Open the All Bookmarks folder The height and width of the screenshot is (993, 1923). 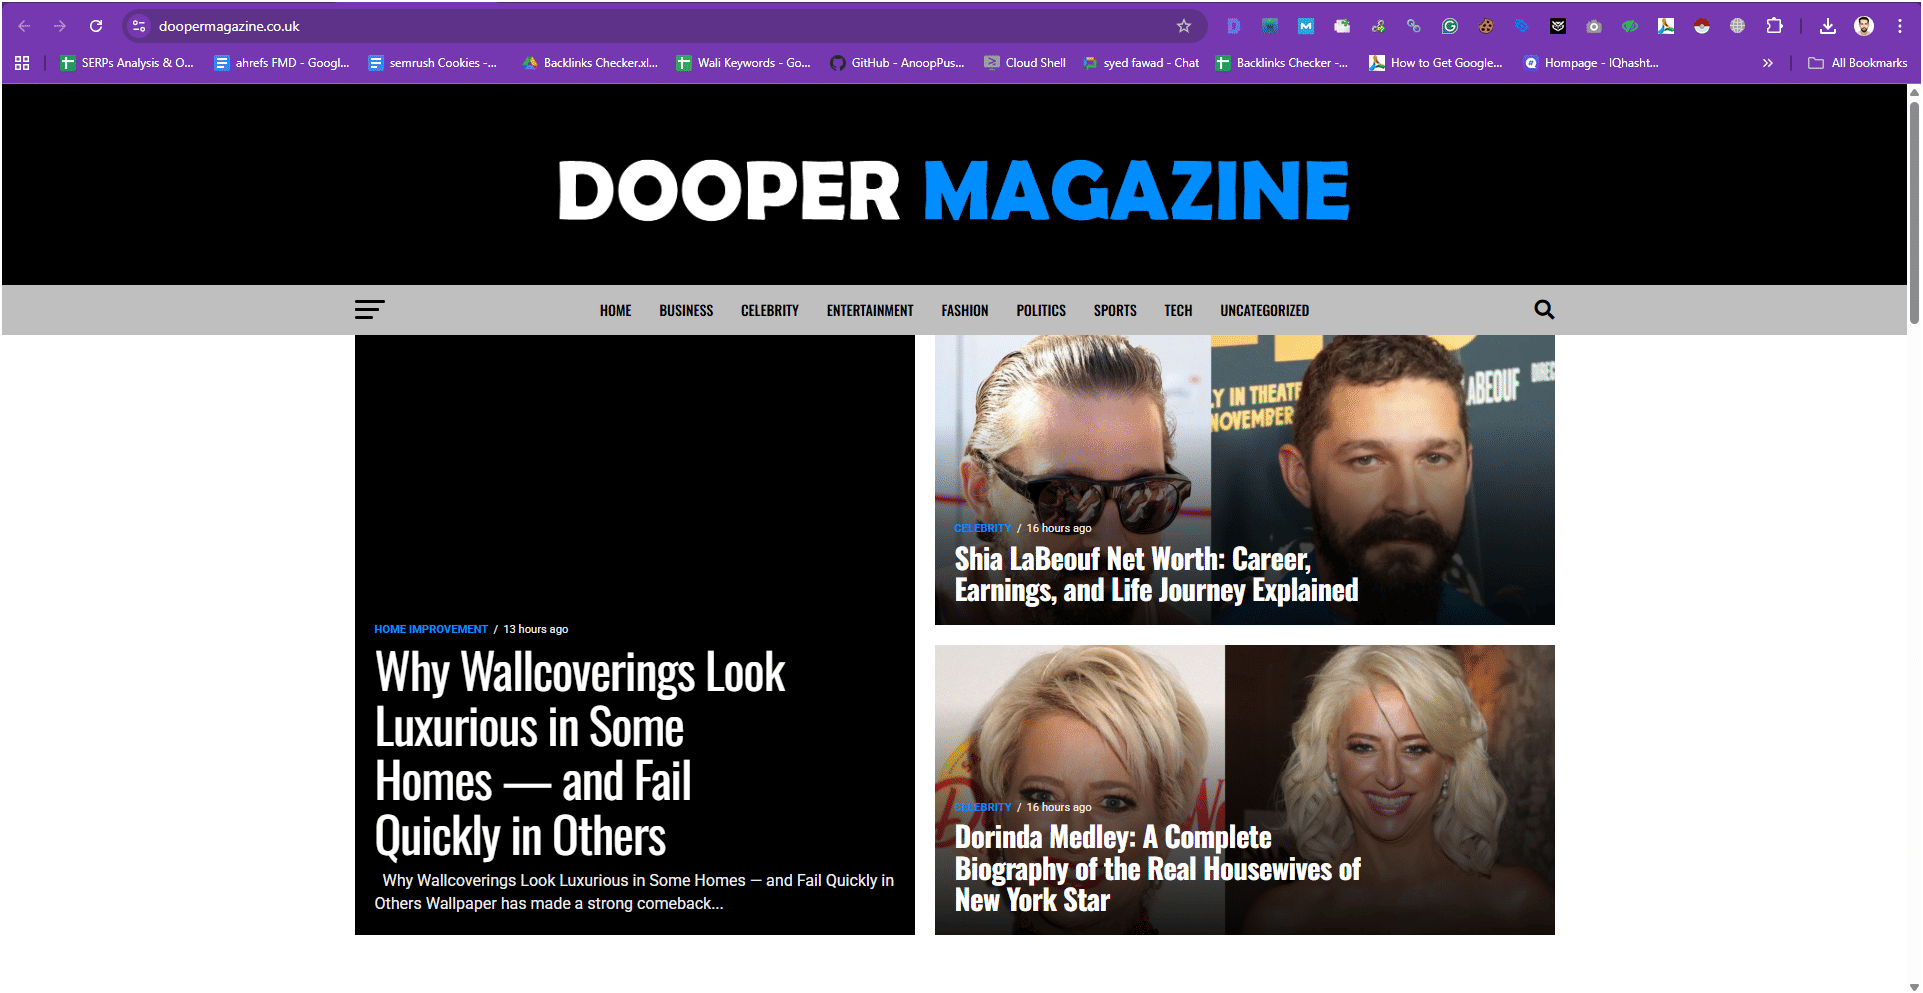tap(1858, 63)
